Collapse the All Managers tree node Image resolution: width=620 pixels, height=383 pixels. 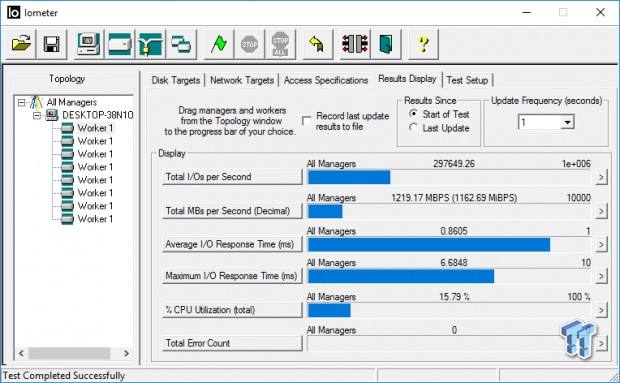tap(21, 102)
